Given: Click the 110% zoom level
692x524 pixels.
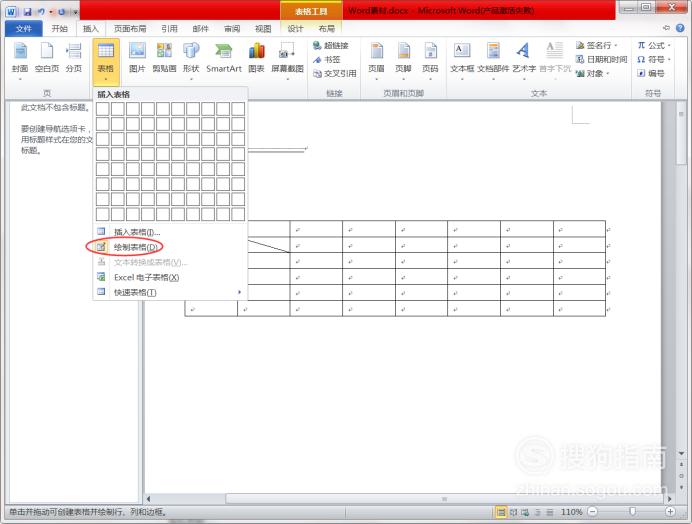Looking at the screenshot, I should (x=572, y=512).
